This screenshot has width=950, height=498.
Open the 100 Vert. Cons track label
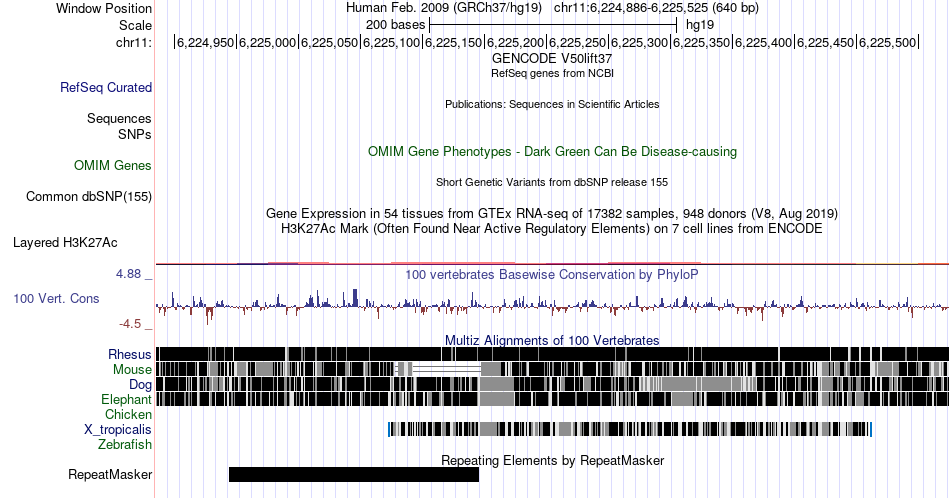click(x=56, y=298)
